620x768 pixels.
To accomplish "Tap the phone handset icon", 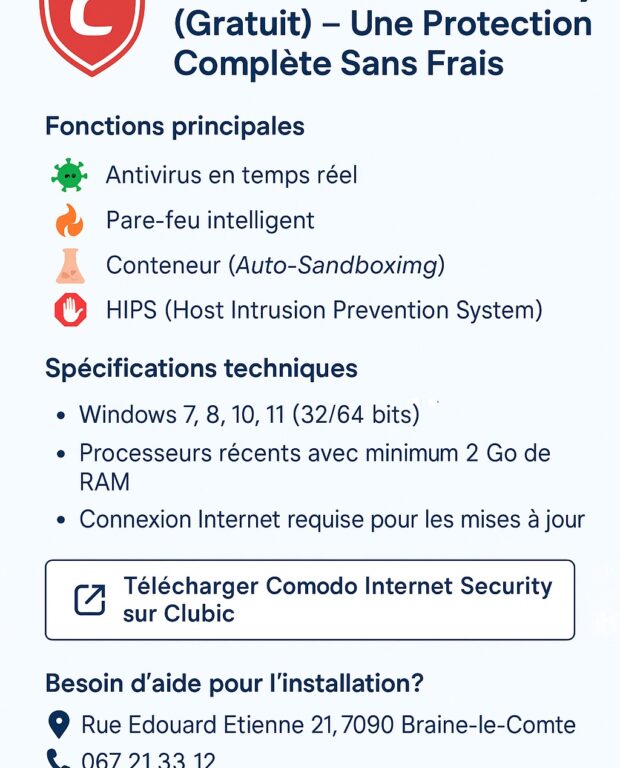I will pyautogui.click(x=58, y=759).
